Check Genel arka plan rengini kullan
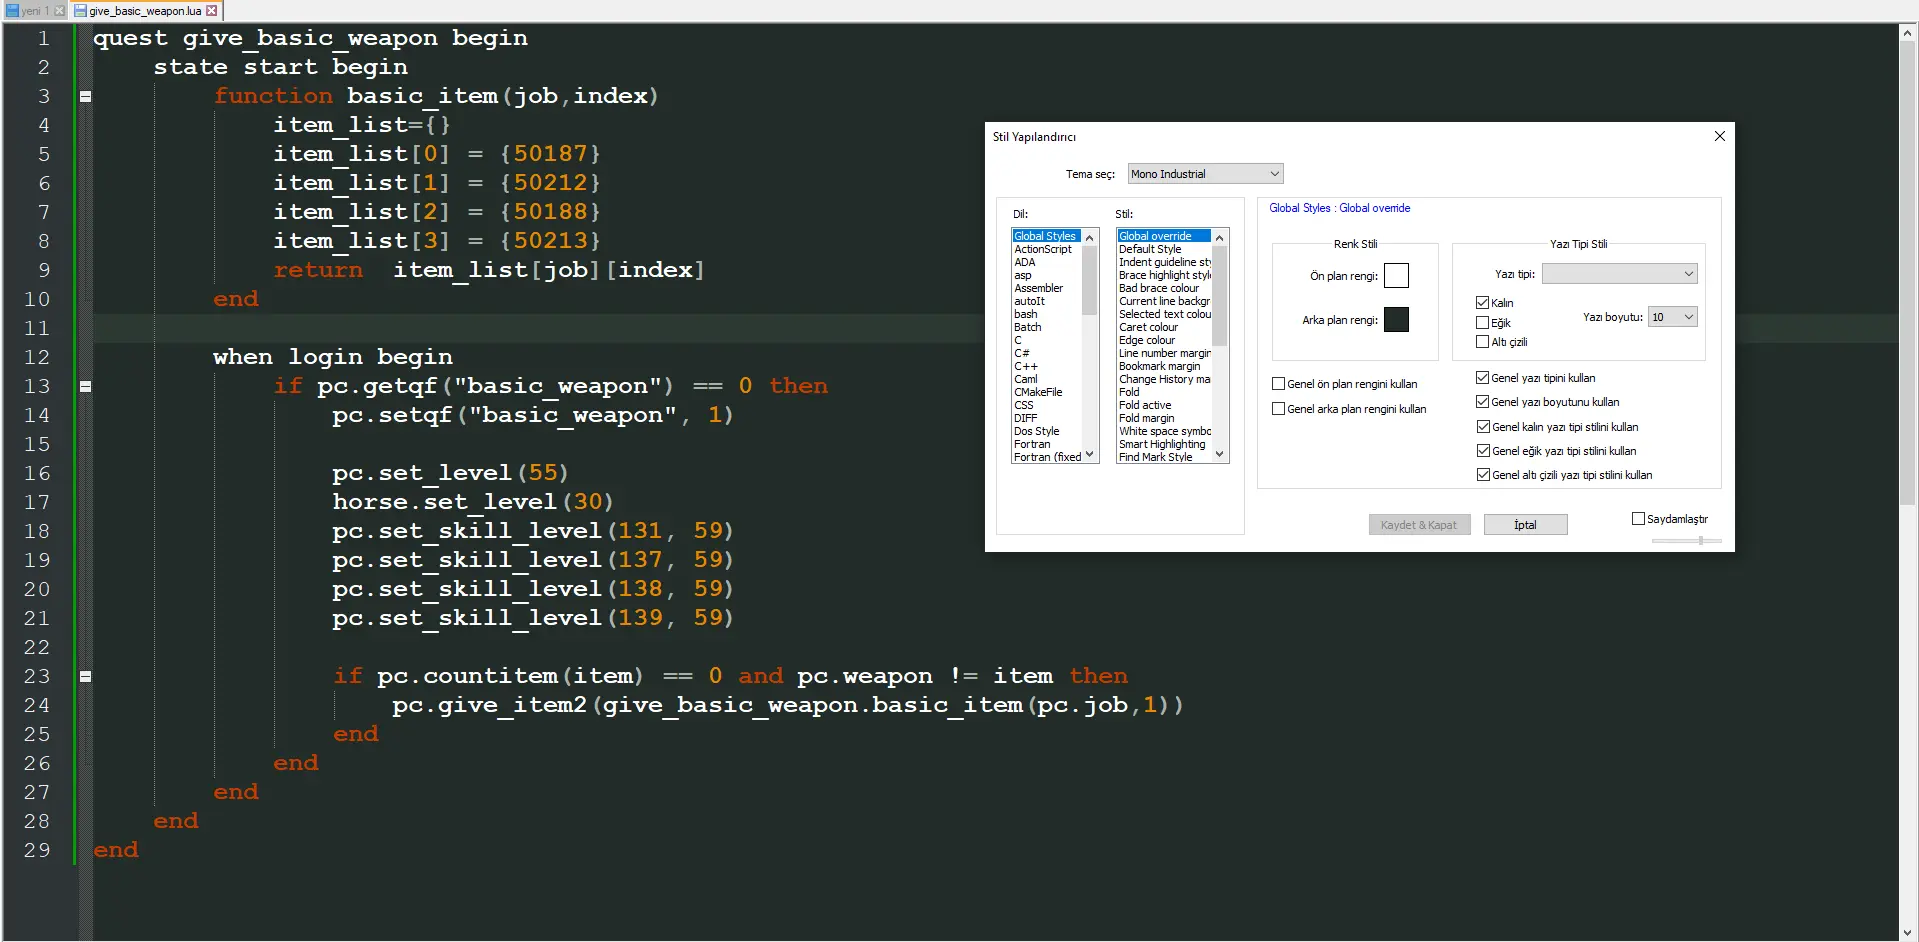Screen dimensions: 1919x942 [1278, 409]
